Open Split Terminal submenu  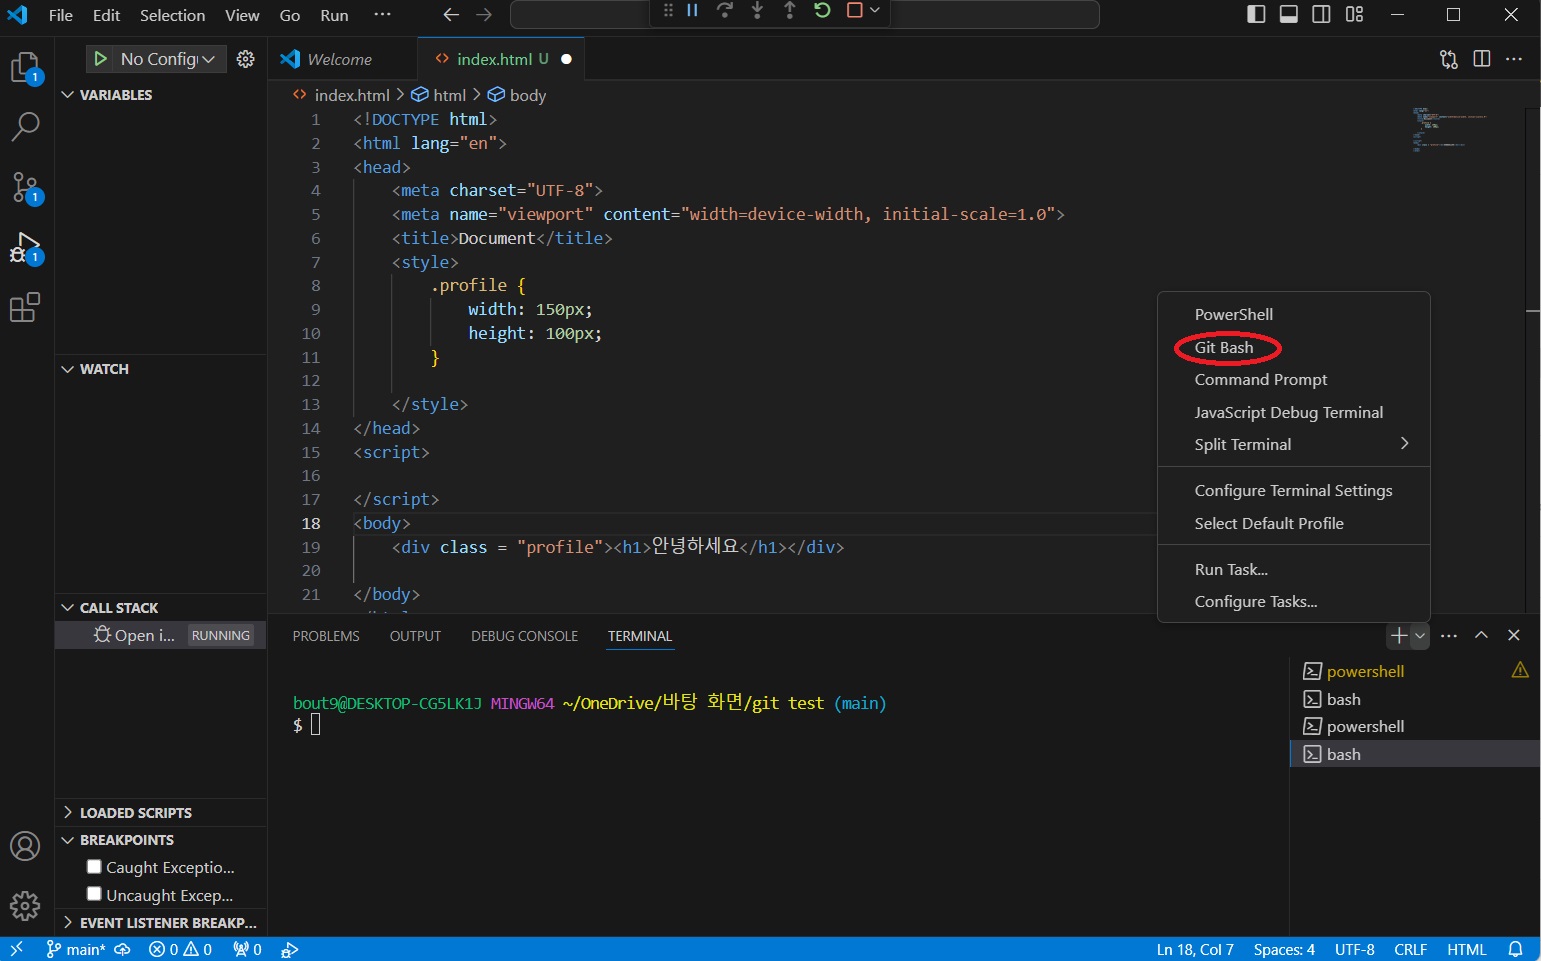pyautogui.click(x=1294, y=444)
